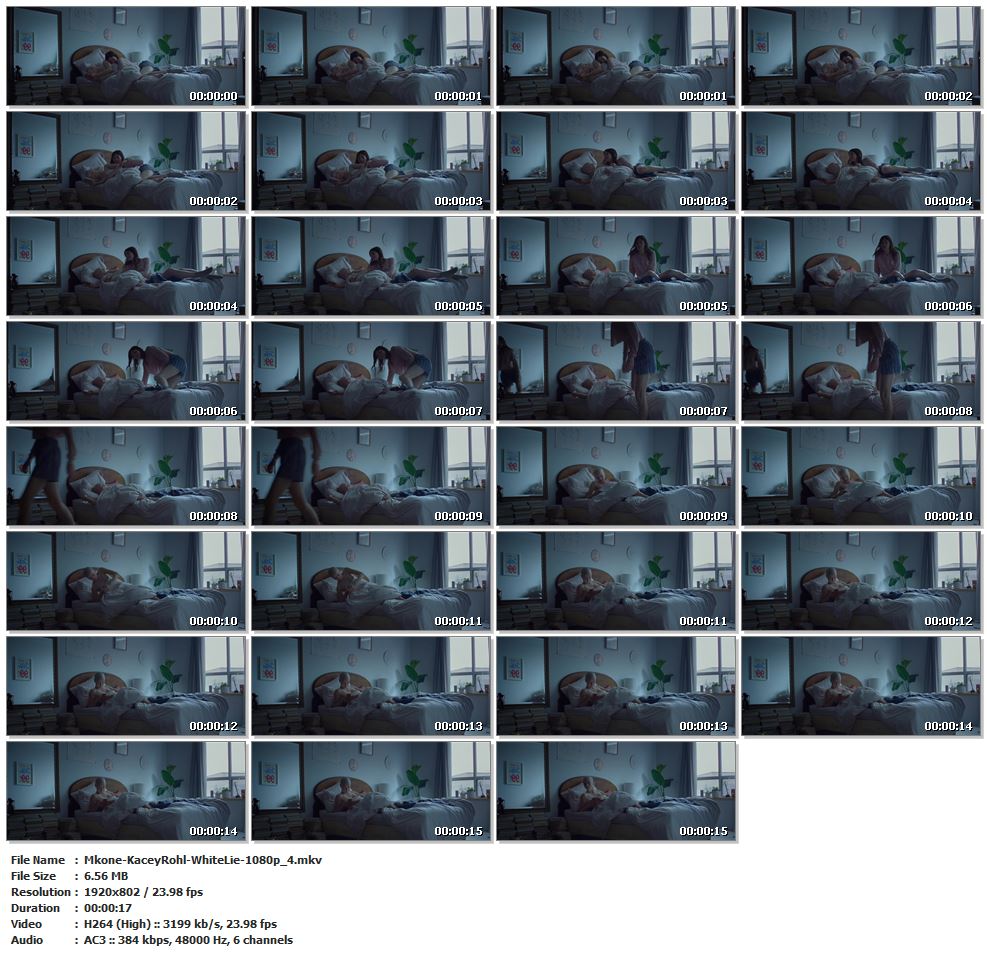Pick 00:00:07 thumbnail with woman crouching on bed
This screenshot has width=987, height=953.
(371, 371)
